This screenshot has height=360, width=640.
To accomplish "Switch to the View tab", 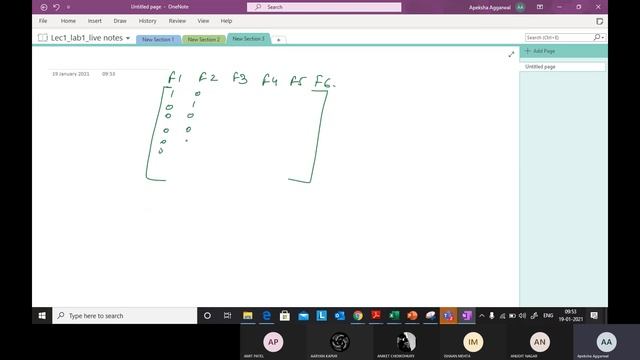I will pyautogui.click(x=203, y=21).
